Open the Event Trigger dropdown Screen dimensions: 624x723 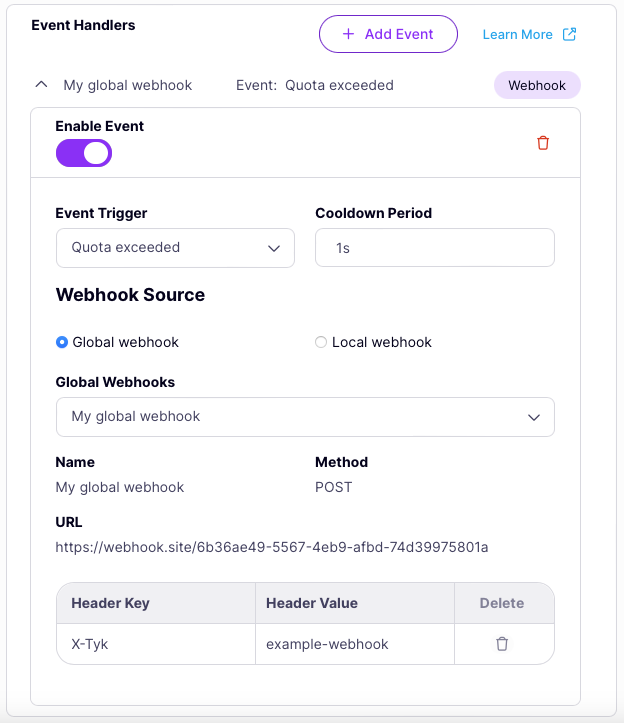[175, 248]
